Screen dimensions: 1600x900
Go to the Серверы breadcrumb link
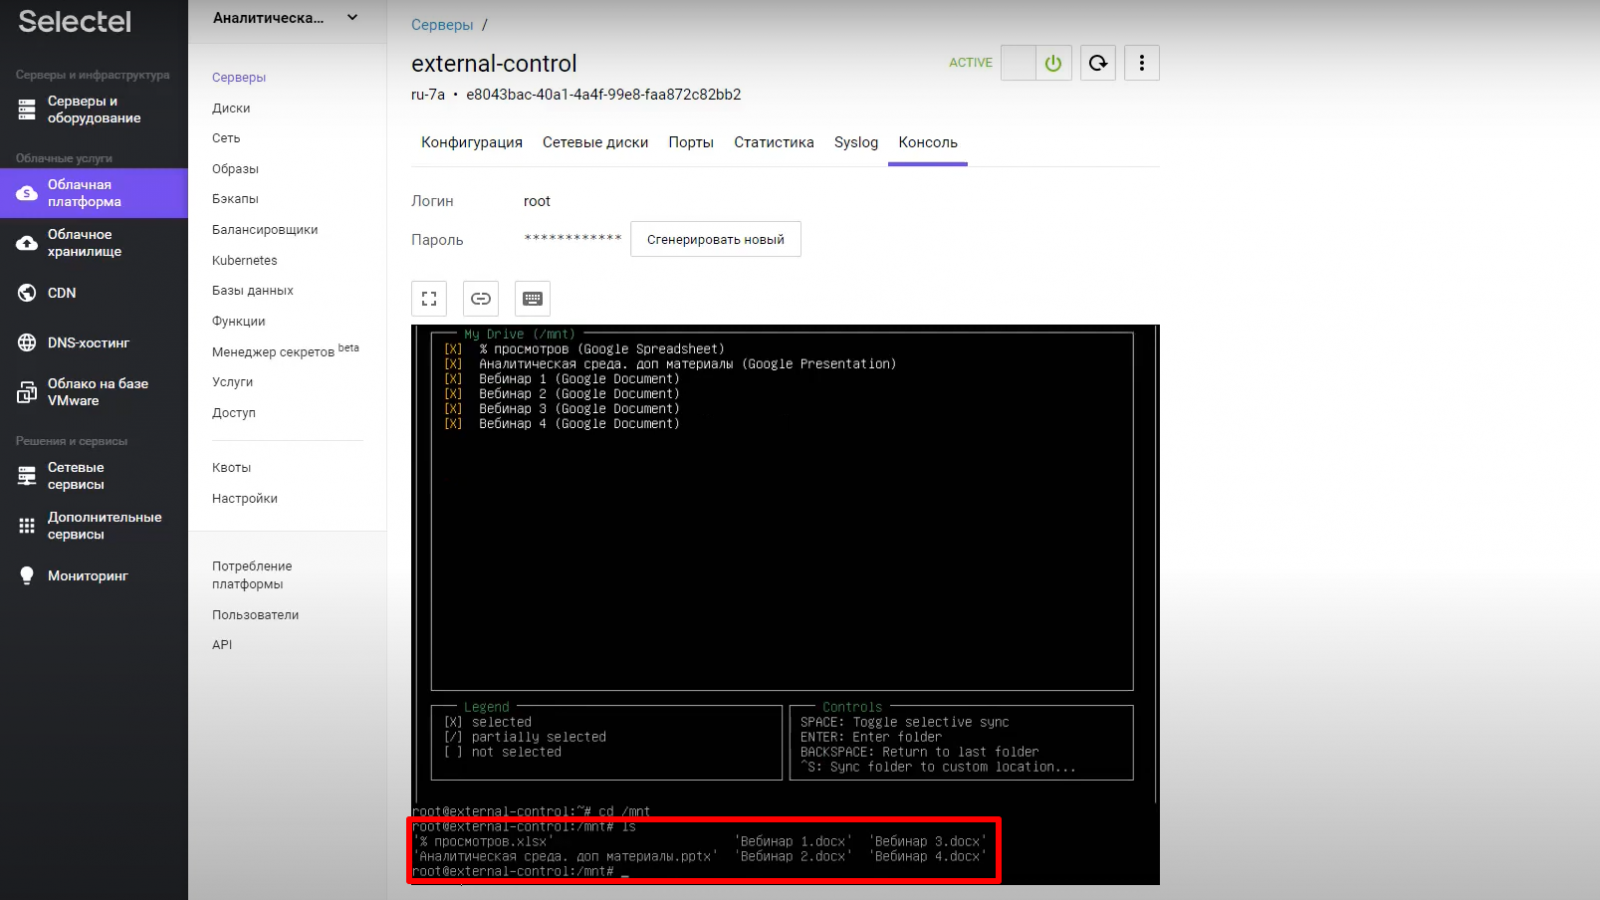click(442, 25)
